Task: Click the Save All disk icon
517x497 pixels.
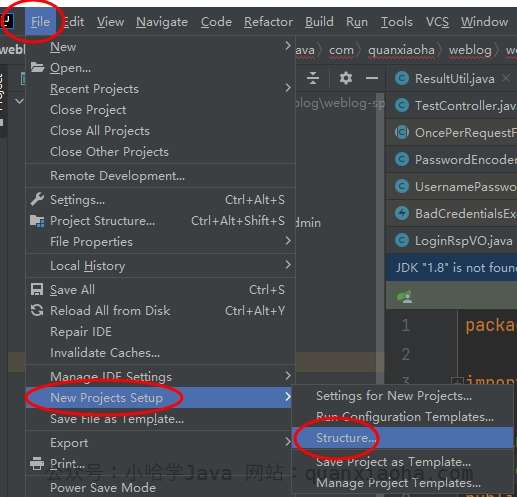Action: coord(37,289)
